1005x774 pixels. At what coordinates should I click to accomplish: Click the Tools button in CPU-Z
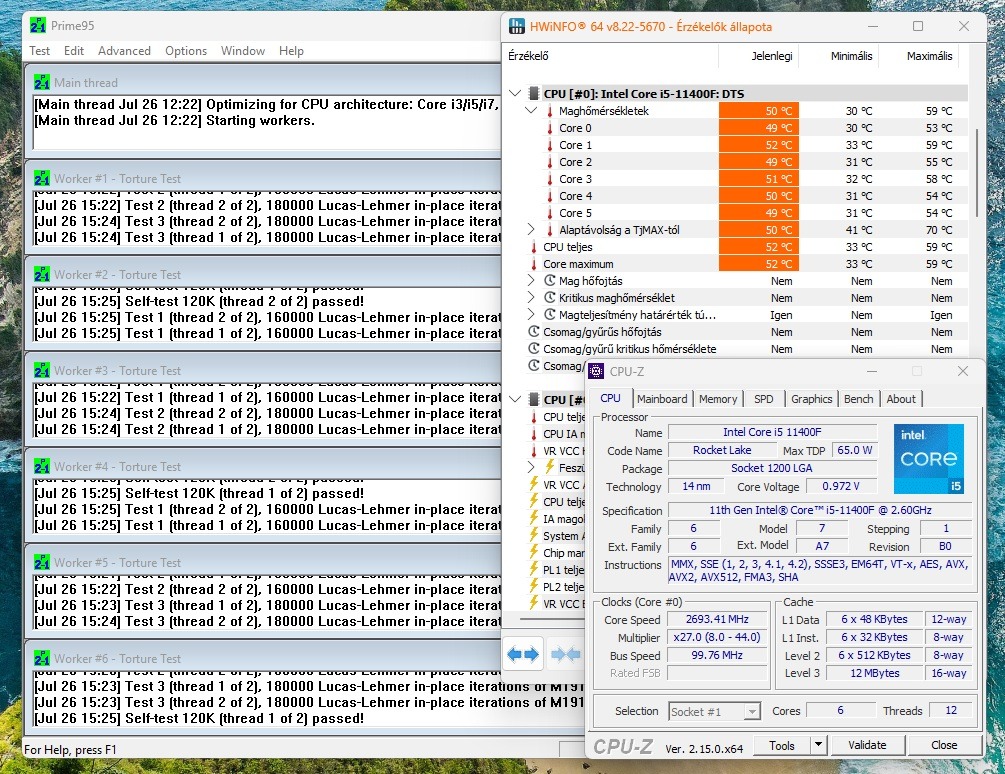click(x=781, y=745)
